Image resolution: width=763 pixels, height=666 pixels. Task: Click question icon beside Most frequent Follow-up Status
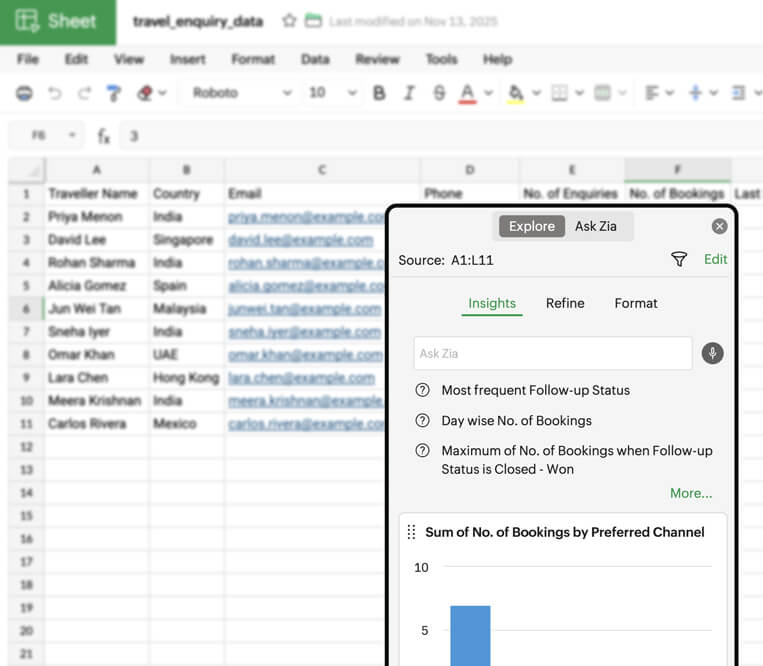pyautogui.click(x=422, y=390)
